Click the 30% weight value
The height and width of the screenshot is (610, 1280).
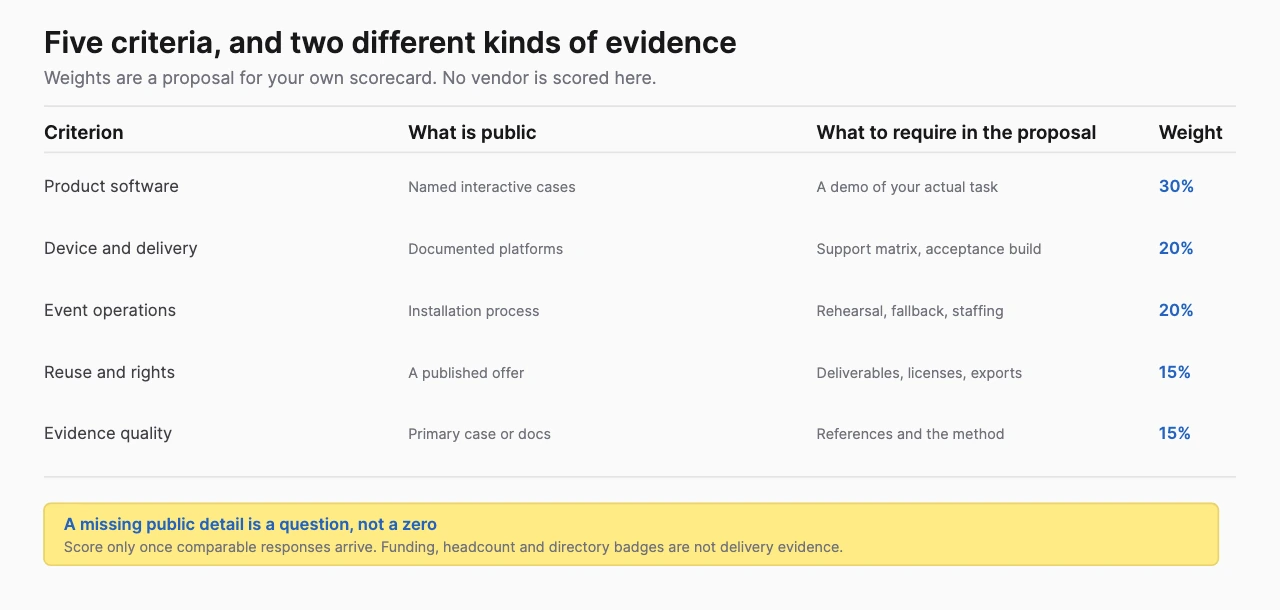(x=1176, y=186)
